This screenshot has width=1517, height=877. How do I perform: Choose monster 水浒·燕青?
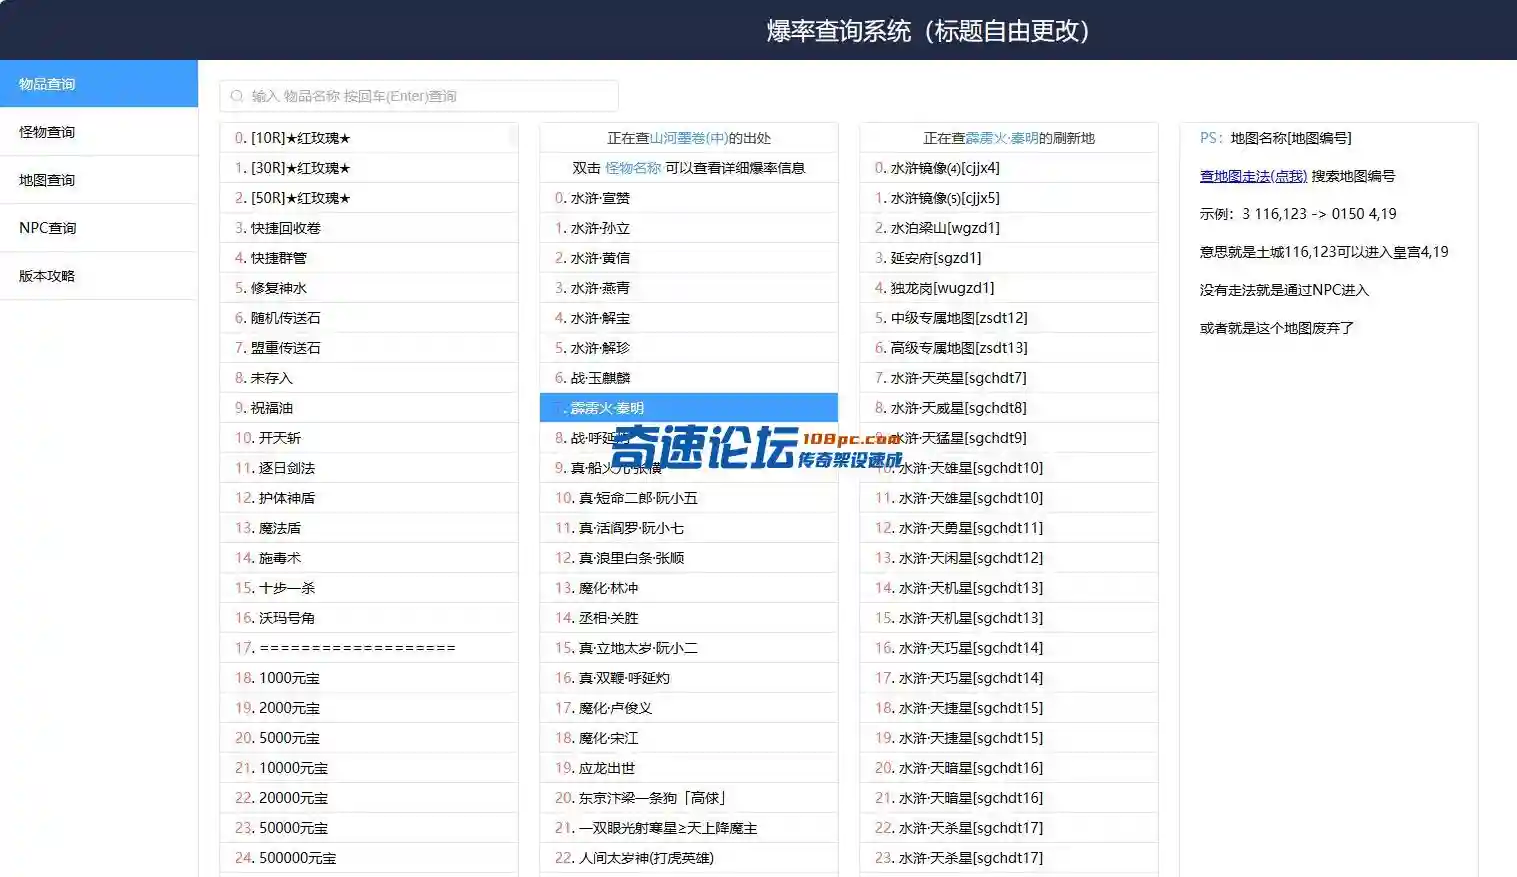click(x=689, y=288)
